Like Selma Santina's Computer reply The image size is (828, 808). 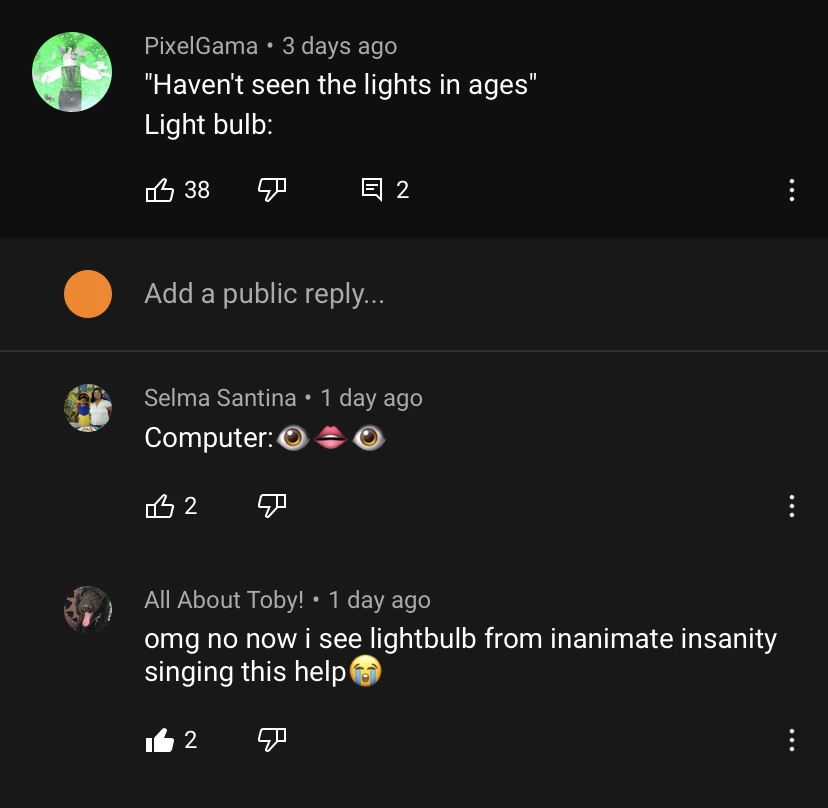(160, 507)
